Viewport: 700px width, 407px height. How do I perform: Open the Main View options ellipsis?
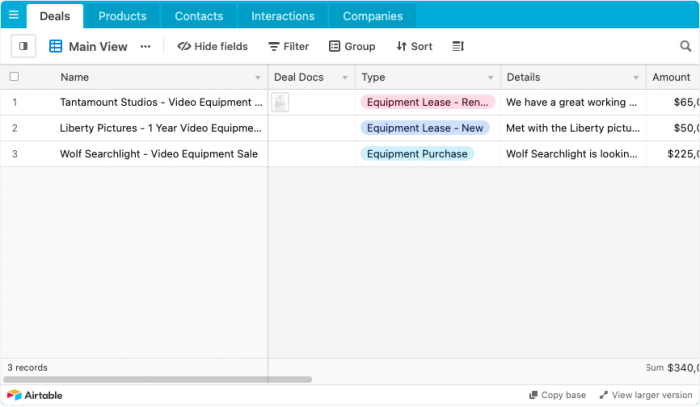point(146,46)
